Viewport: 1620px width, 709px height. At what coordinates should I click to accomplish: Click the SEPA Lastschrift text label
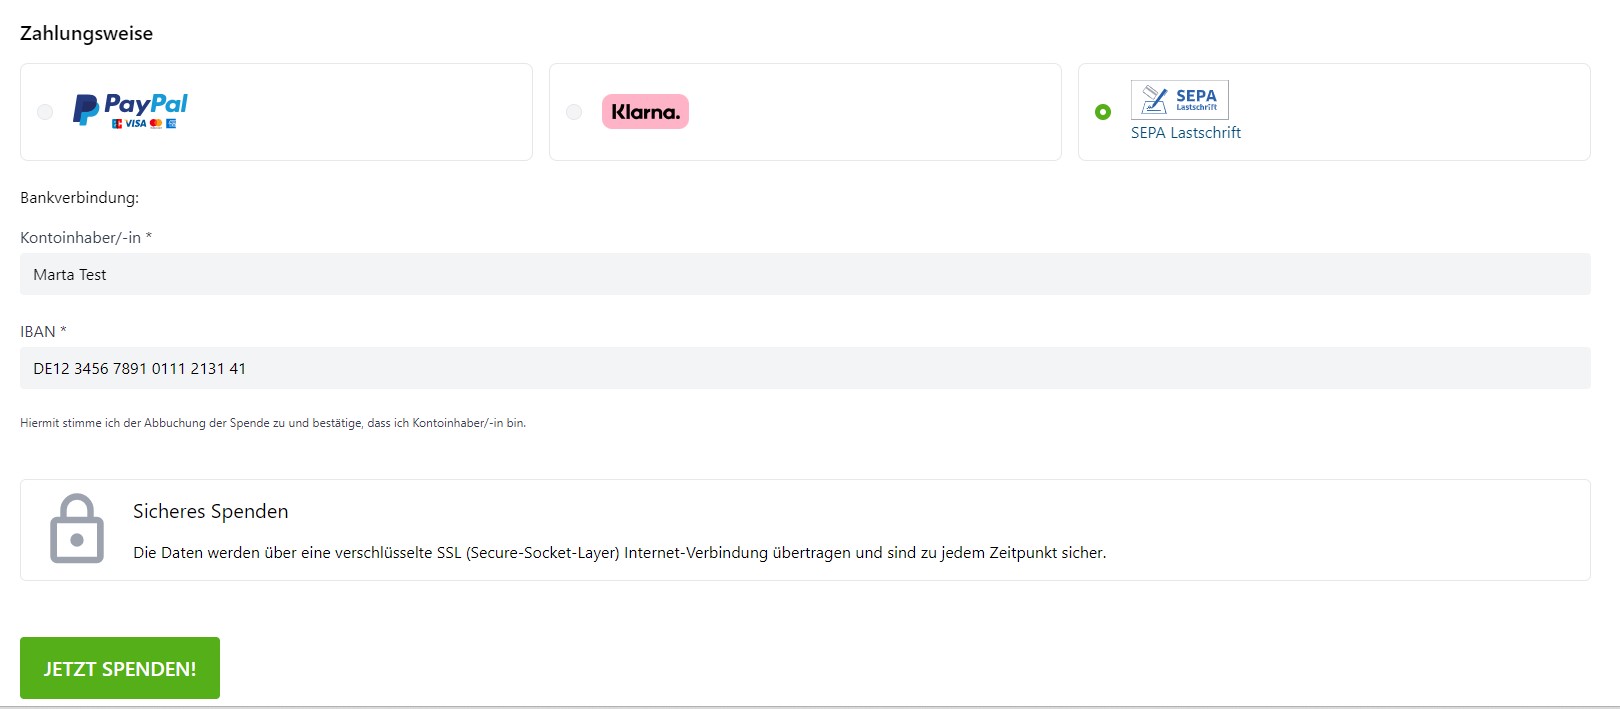(1185, 133)
